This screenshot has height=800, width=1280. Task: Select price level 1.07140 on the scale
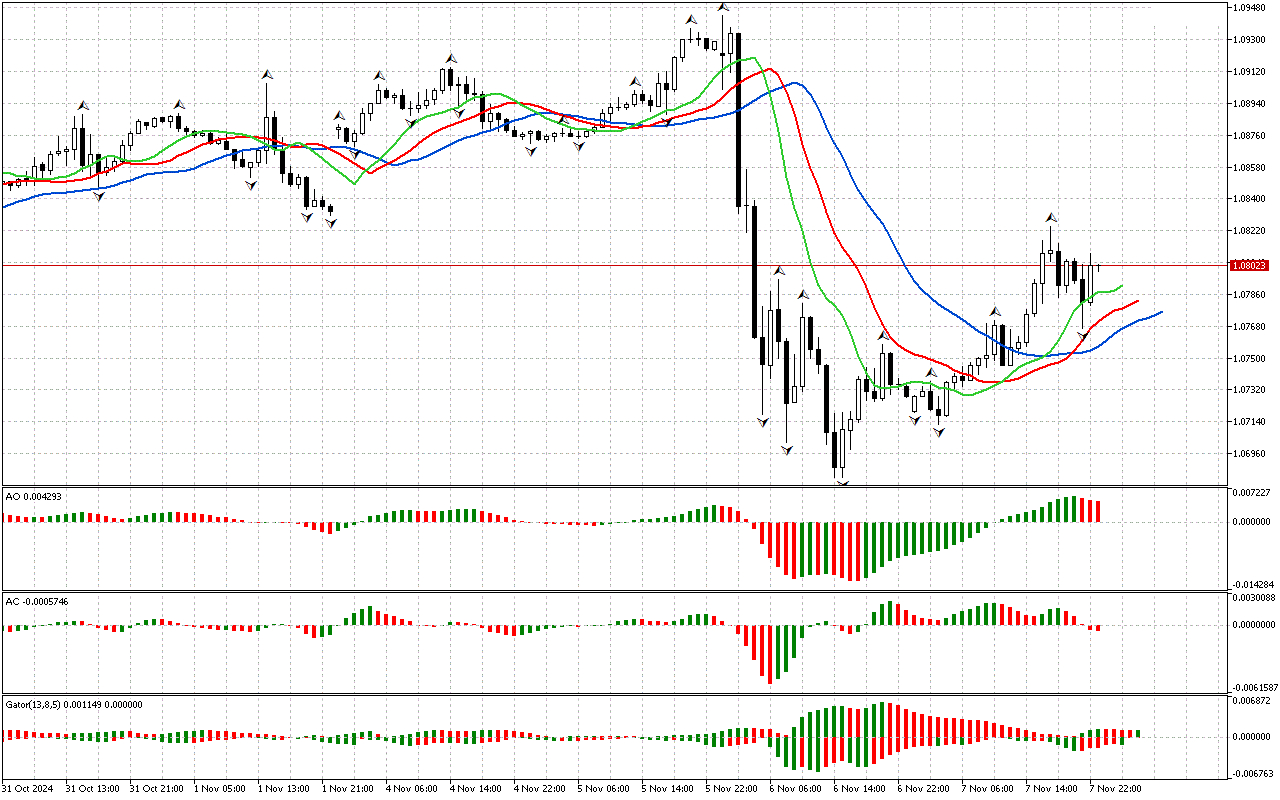(1250, 423)
